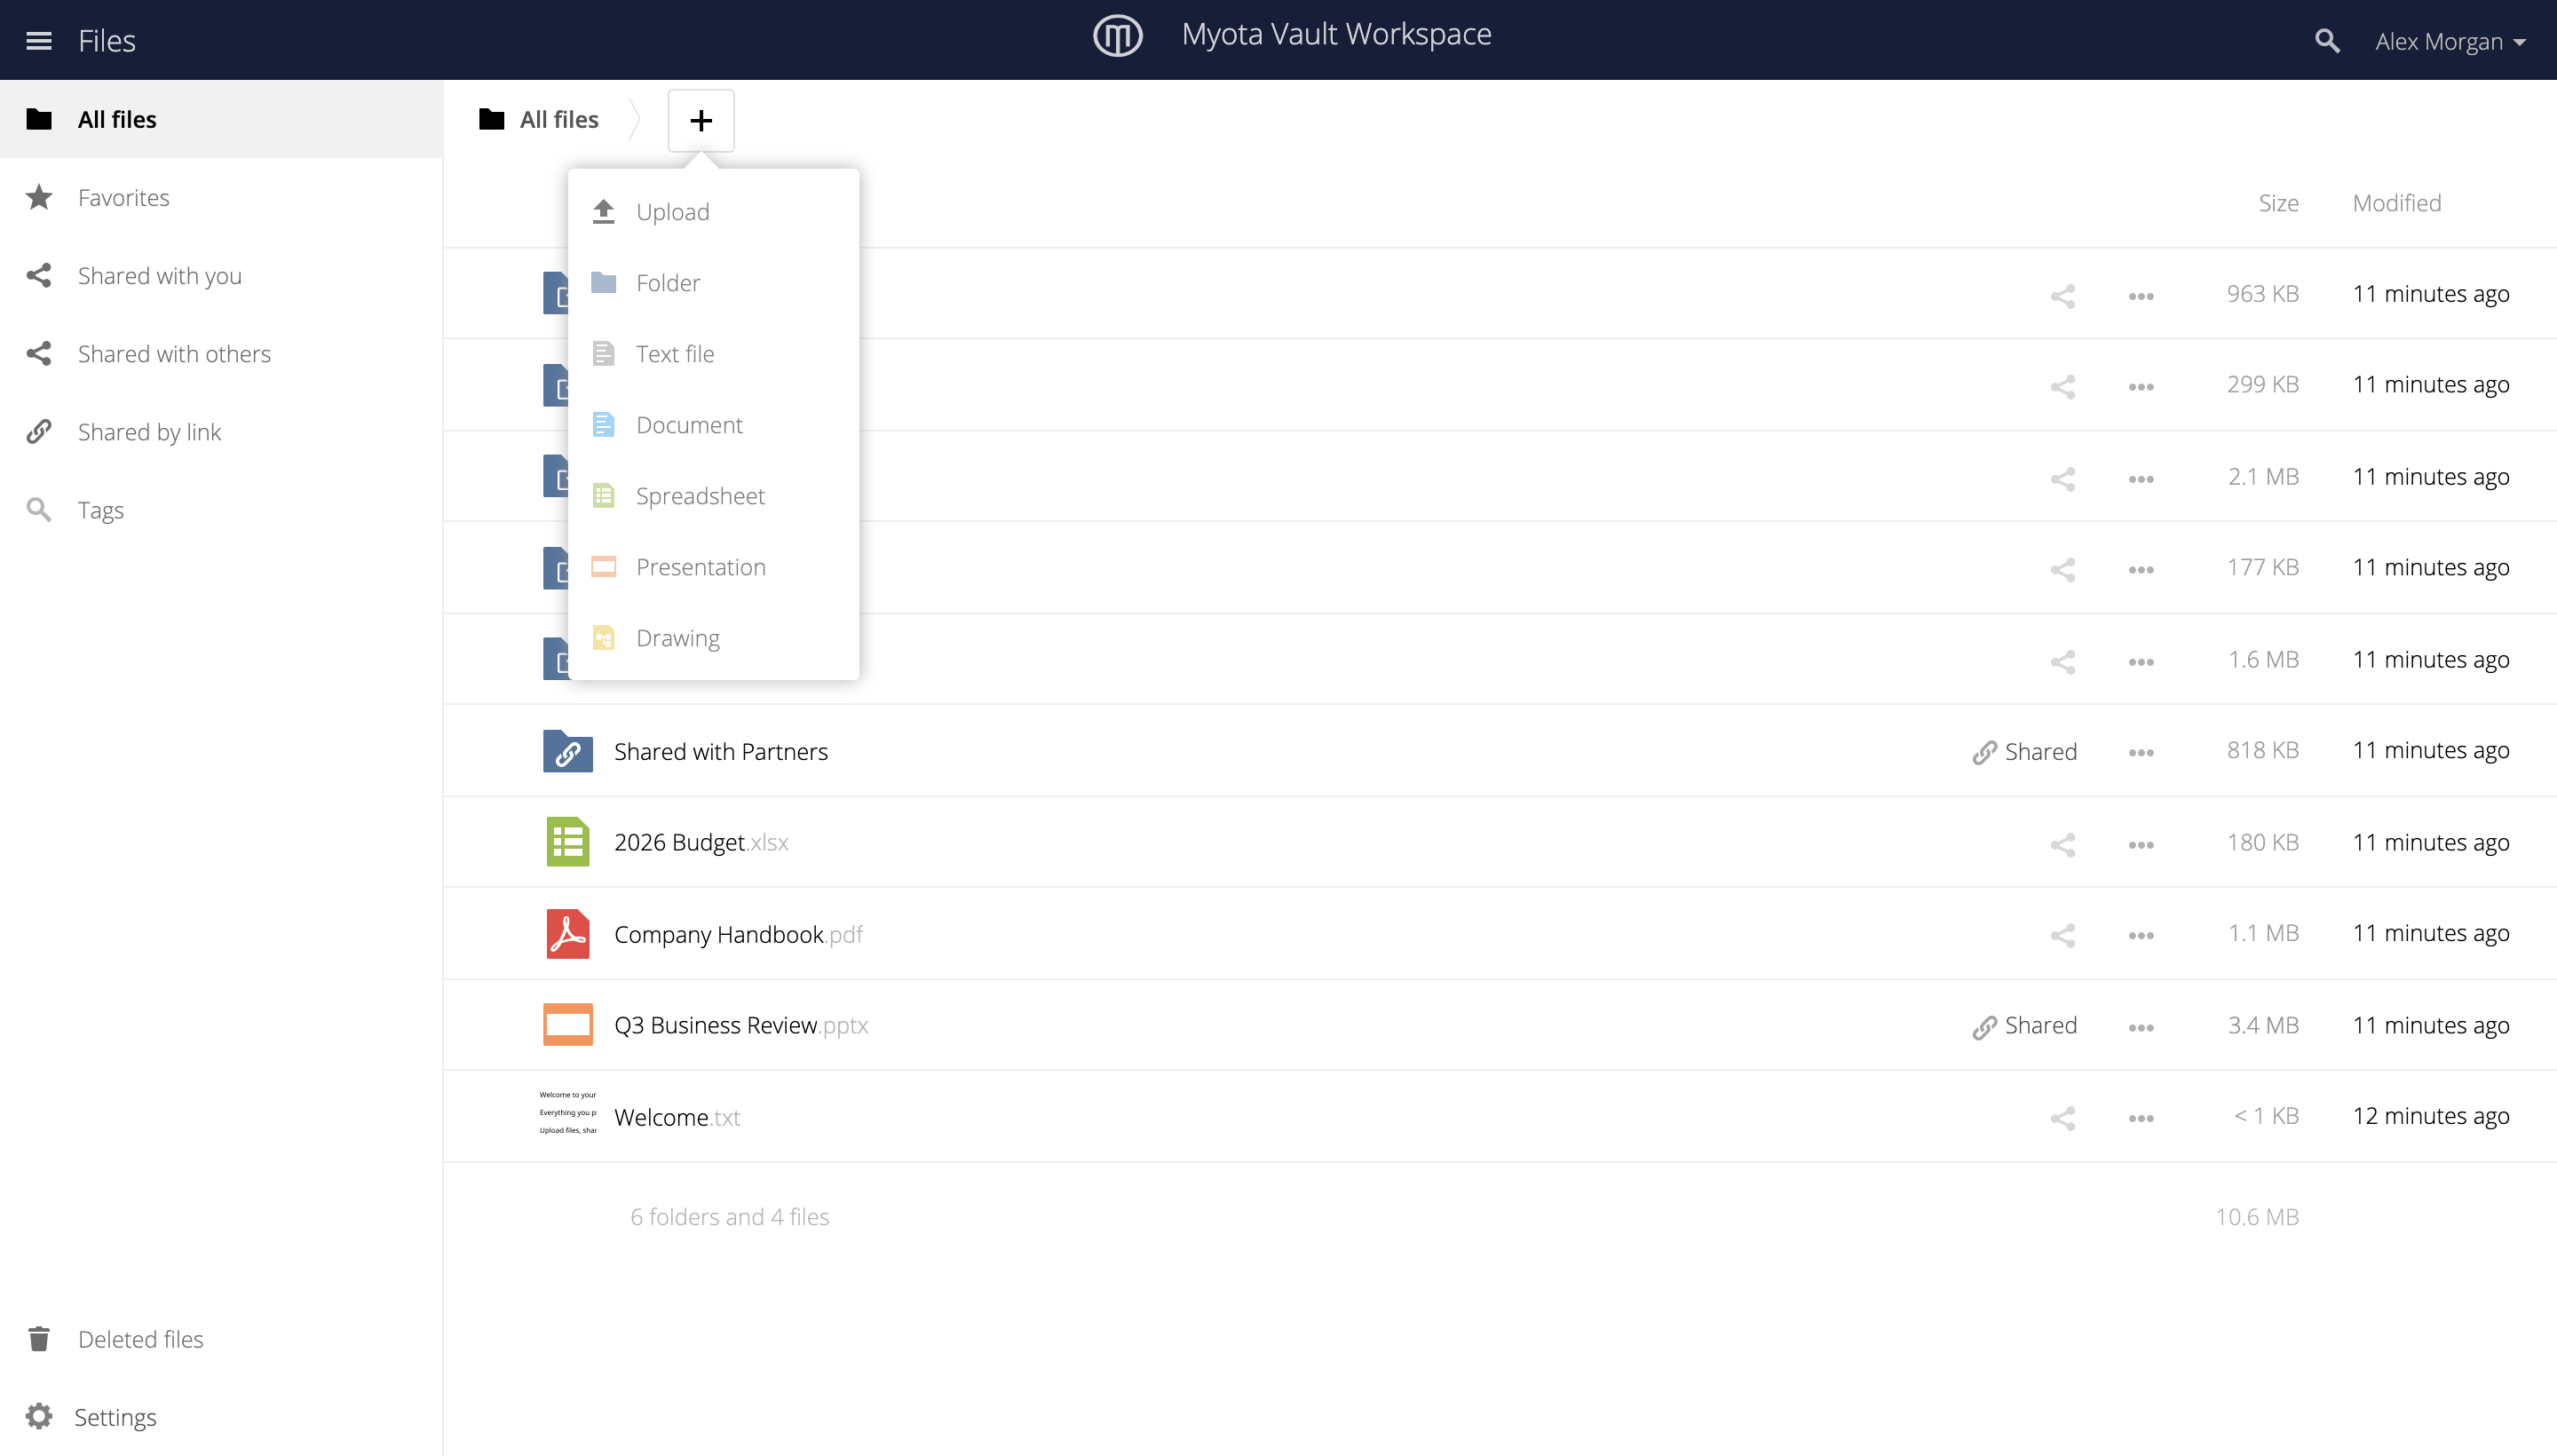The height and width of the screenshot is (1456, 2557).
Task: Create new Text file
Action: (x=713, y=354)
